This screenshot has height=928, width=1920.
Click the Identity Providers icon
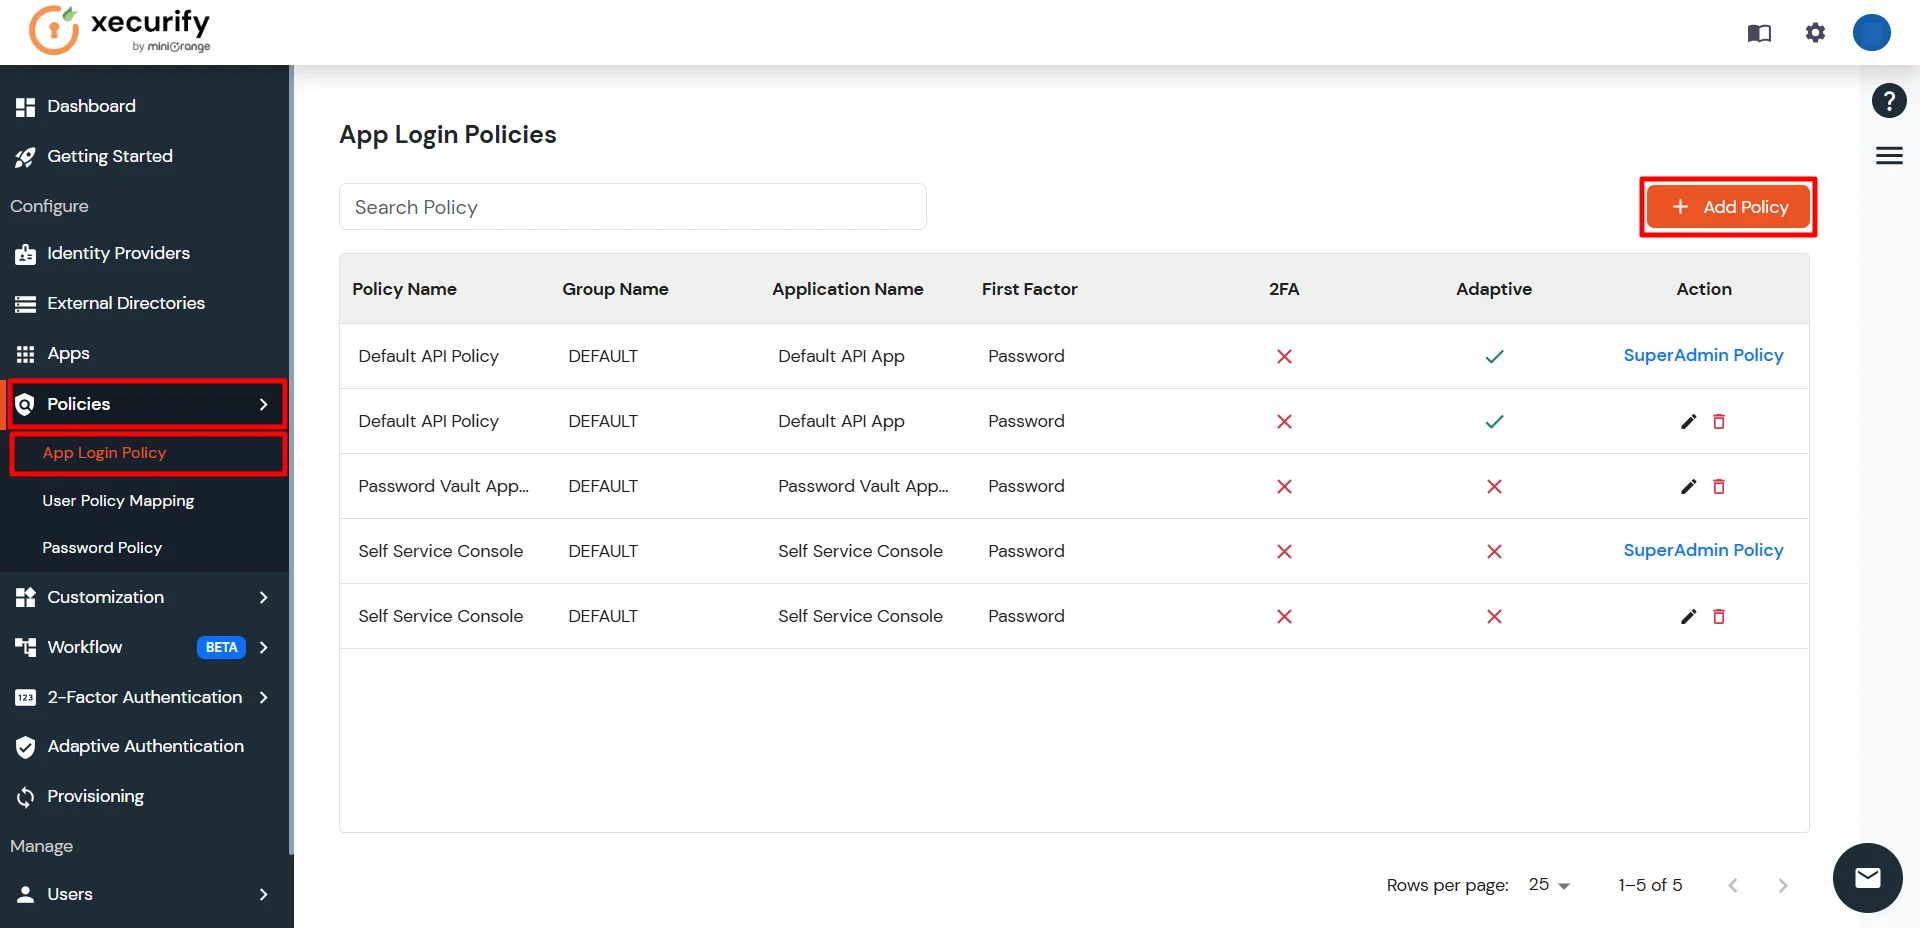pyautogui.click(x=25, y=254)
